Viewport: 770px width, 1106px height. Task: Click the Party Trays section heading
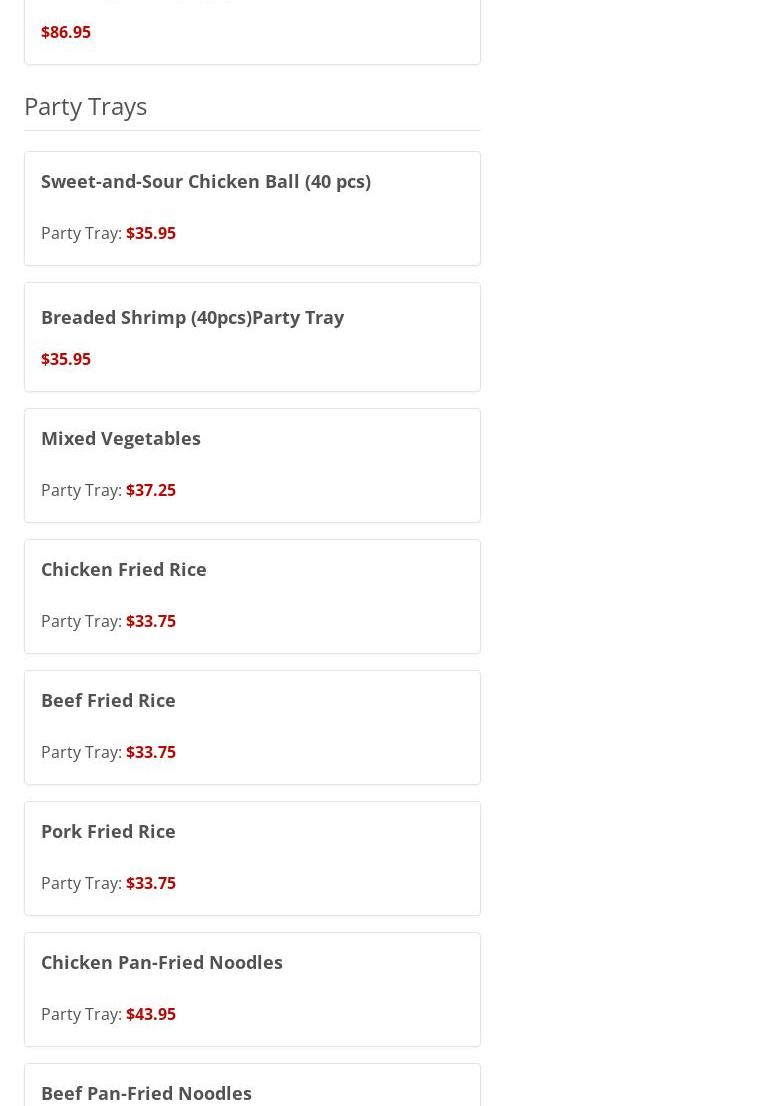coord(85,106)
